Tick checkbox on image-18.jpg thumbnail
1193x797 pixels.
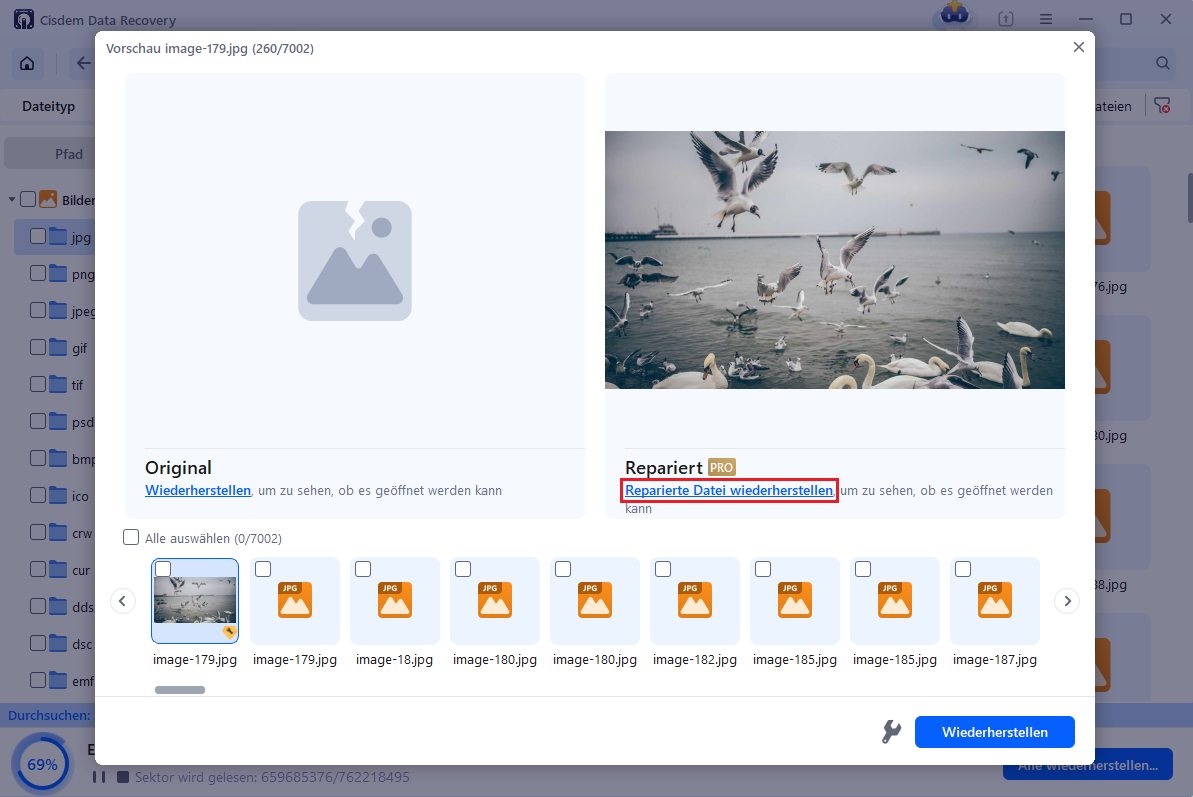point(363,569)
